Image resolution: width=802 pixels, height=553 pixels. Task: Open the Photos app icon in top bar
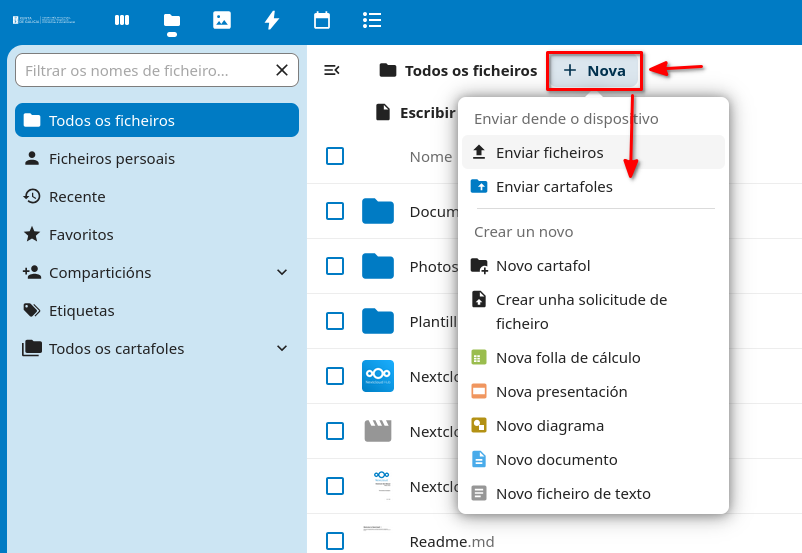(222, 20)
